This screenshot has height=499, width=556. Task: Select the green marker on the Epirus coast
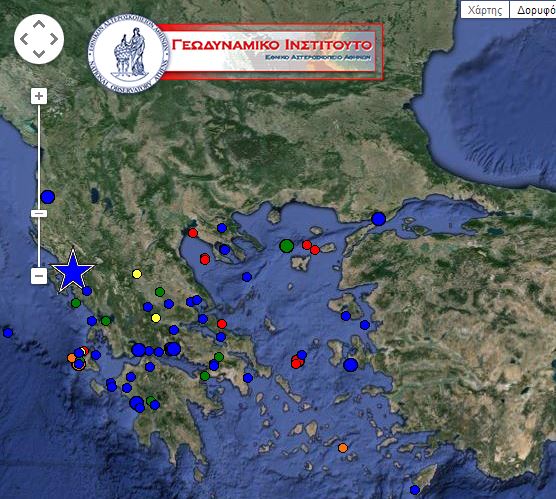[x=76, y=303]
